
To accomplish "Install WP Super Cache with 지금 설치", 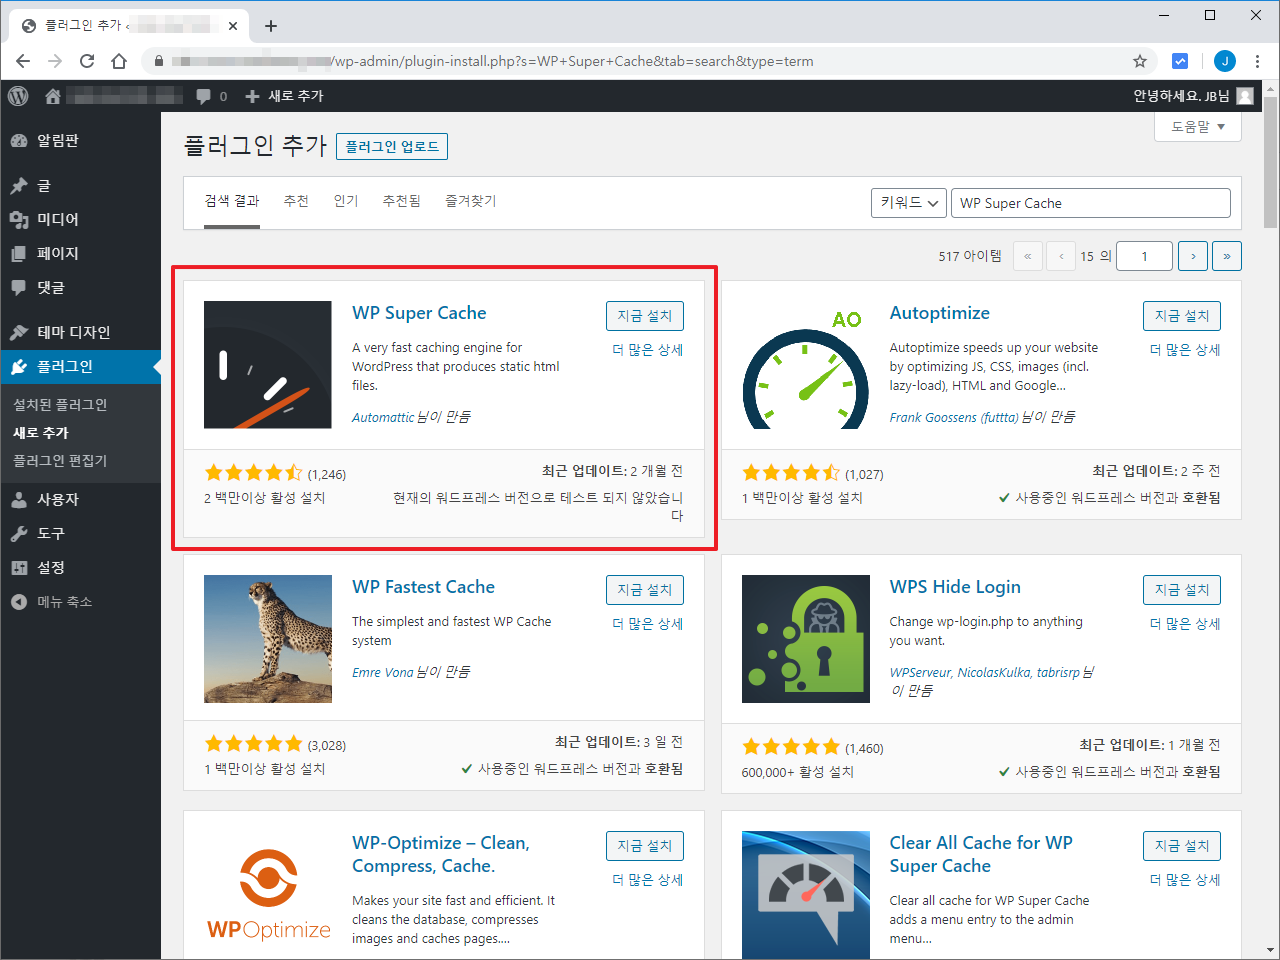I will tap(645, 316).
